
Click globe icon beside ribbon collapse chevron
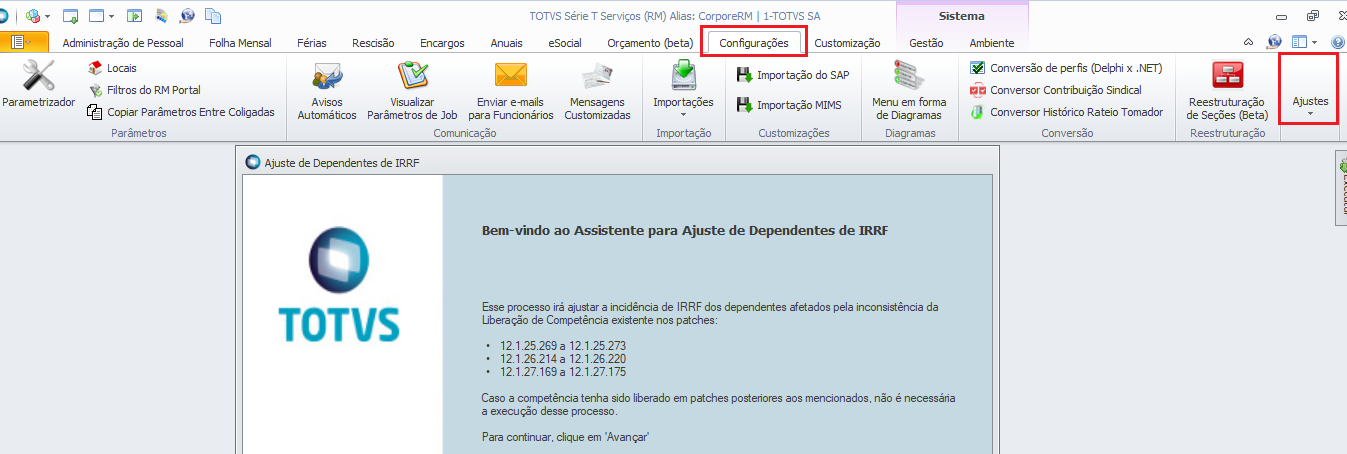point(1274,42)
